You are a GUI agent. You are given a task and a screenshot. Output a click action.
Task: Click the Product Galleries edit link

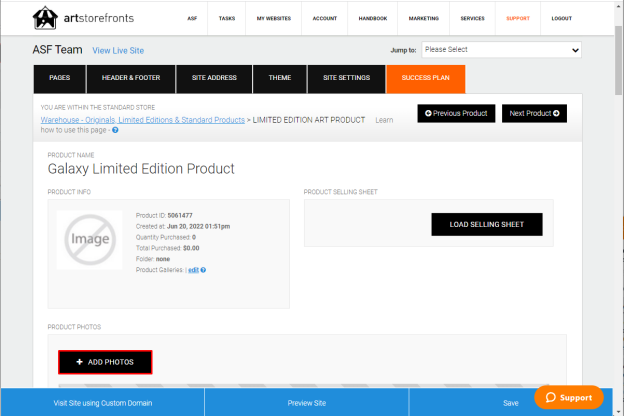click(x=193, y=270)
